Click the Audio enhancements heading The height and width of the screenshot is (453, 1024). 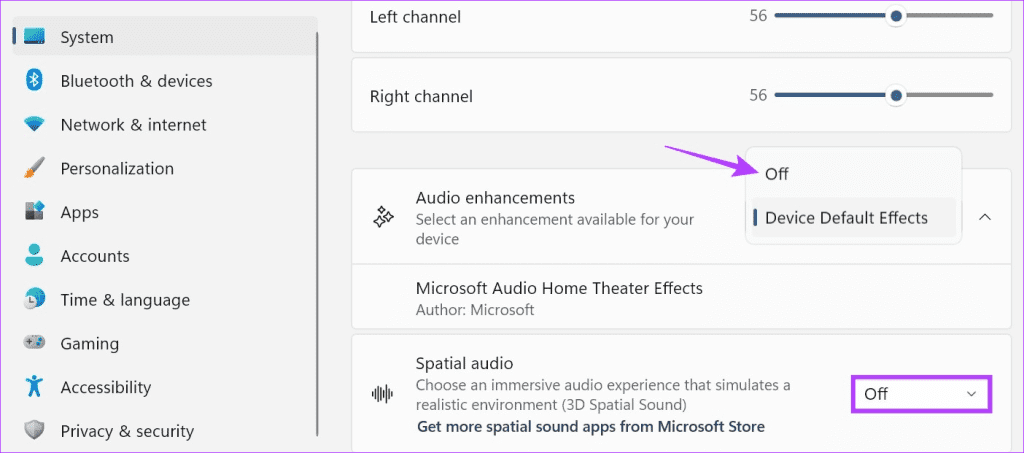click(495, 197)
